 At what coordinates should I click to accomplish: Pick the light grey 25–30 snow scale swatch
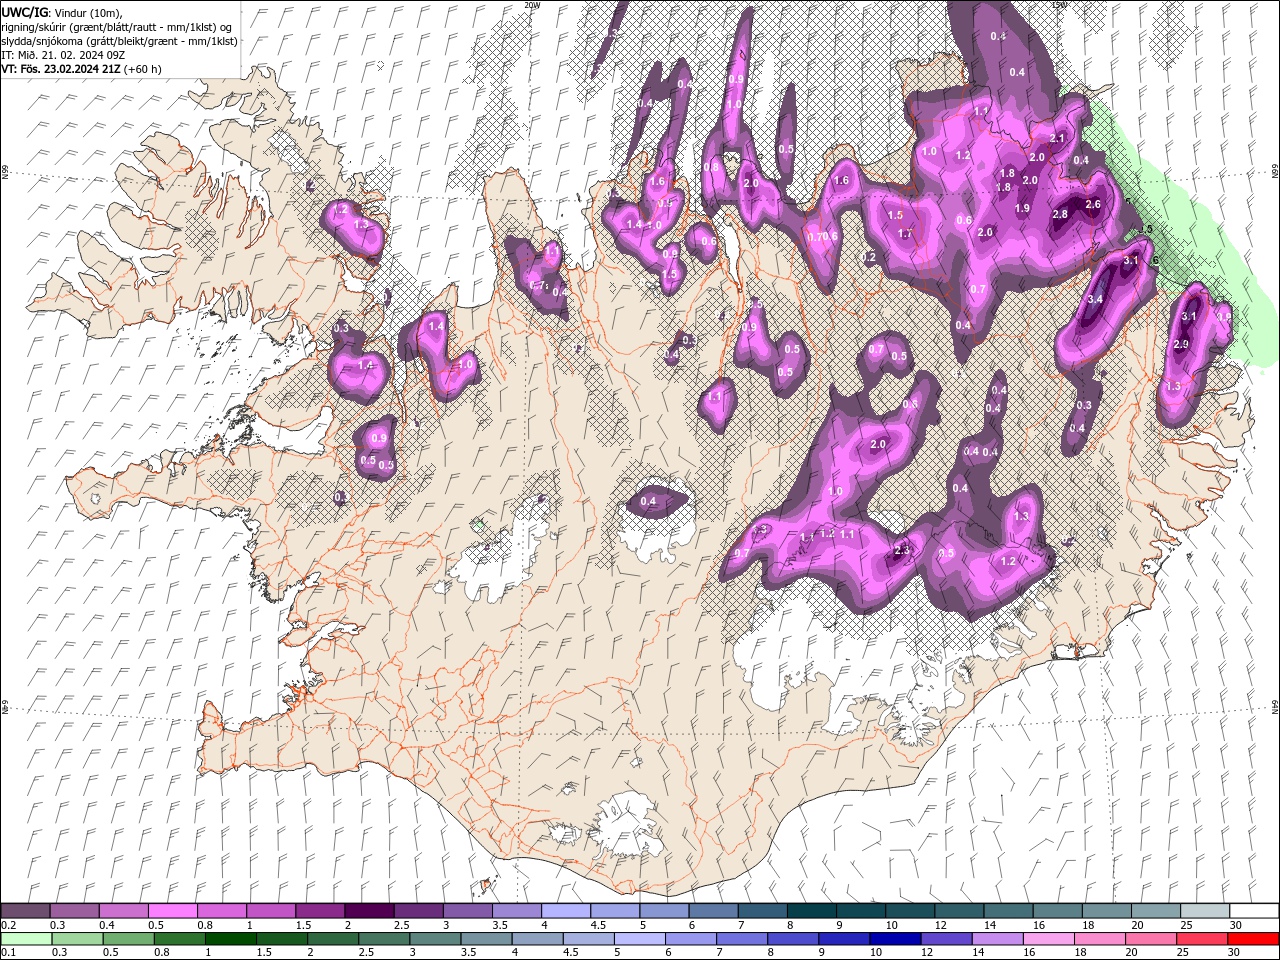tap(1204, 911)
